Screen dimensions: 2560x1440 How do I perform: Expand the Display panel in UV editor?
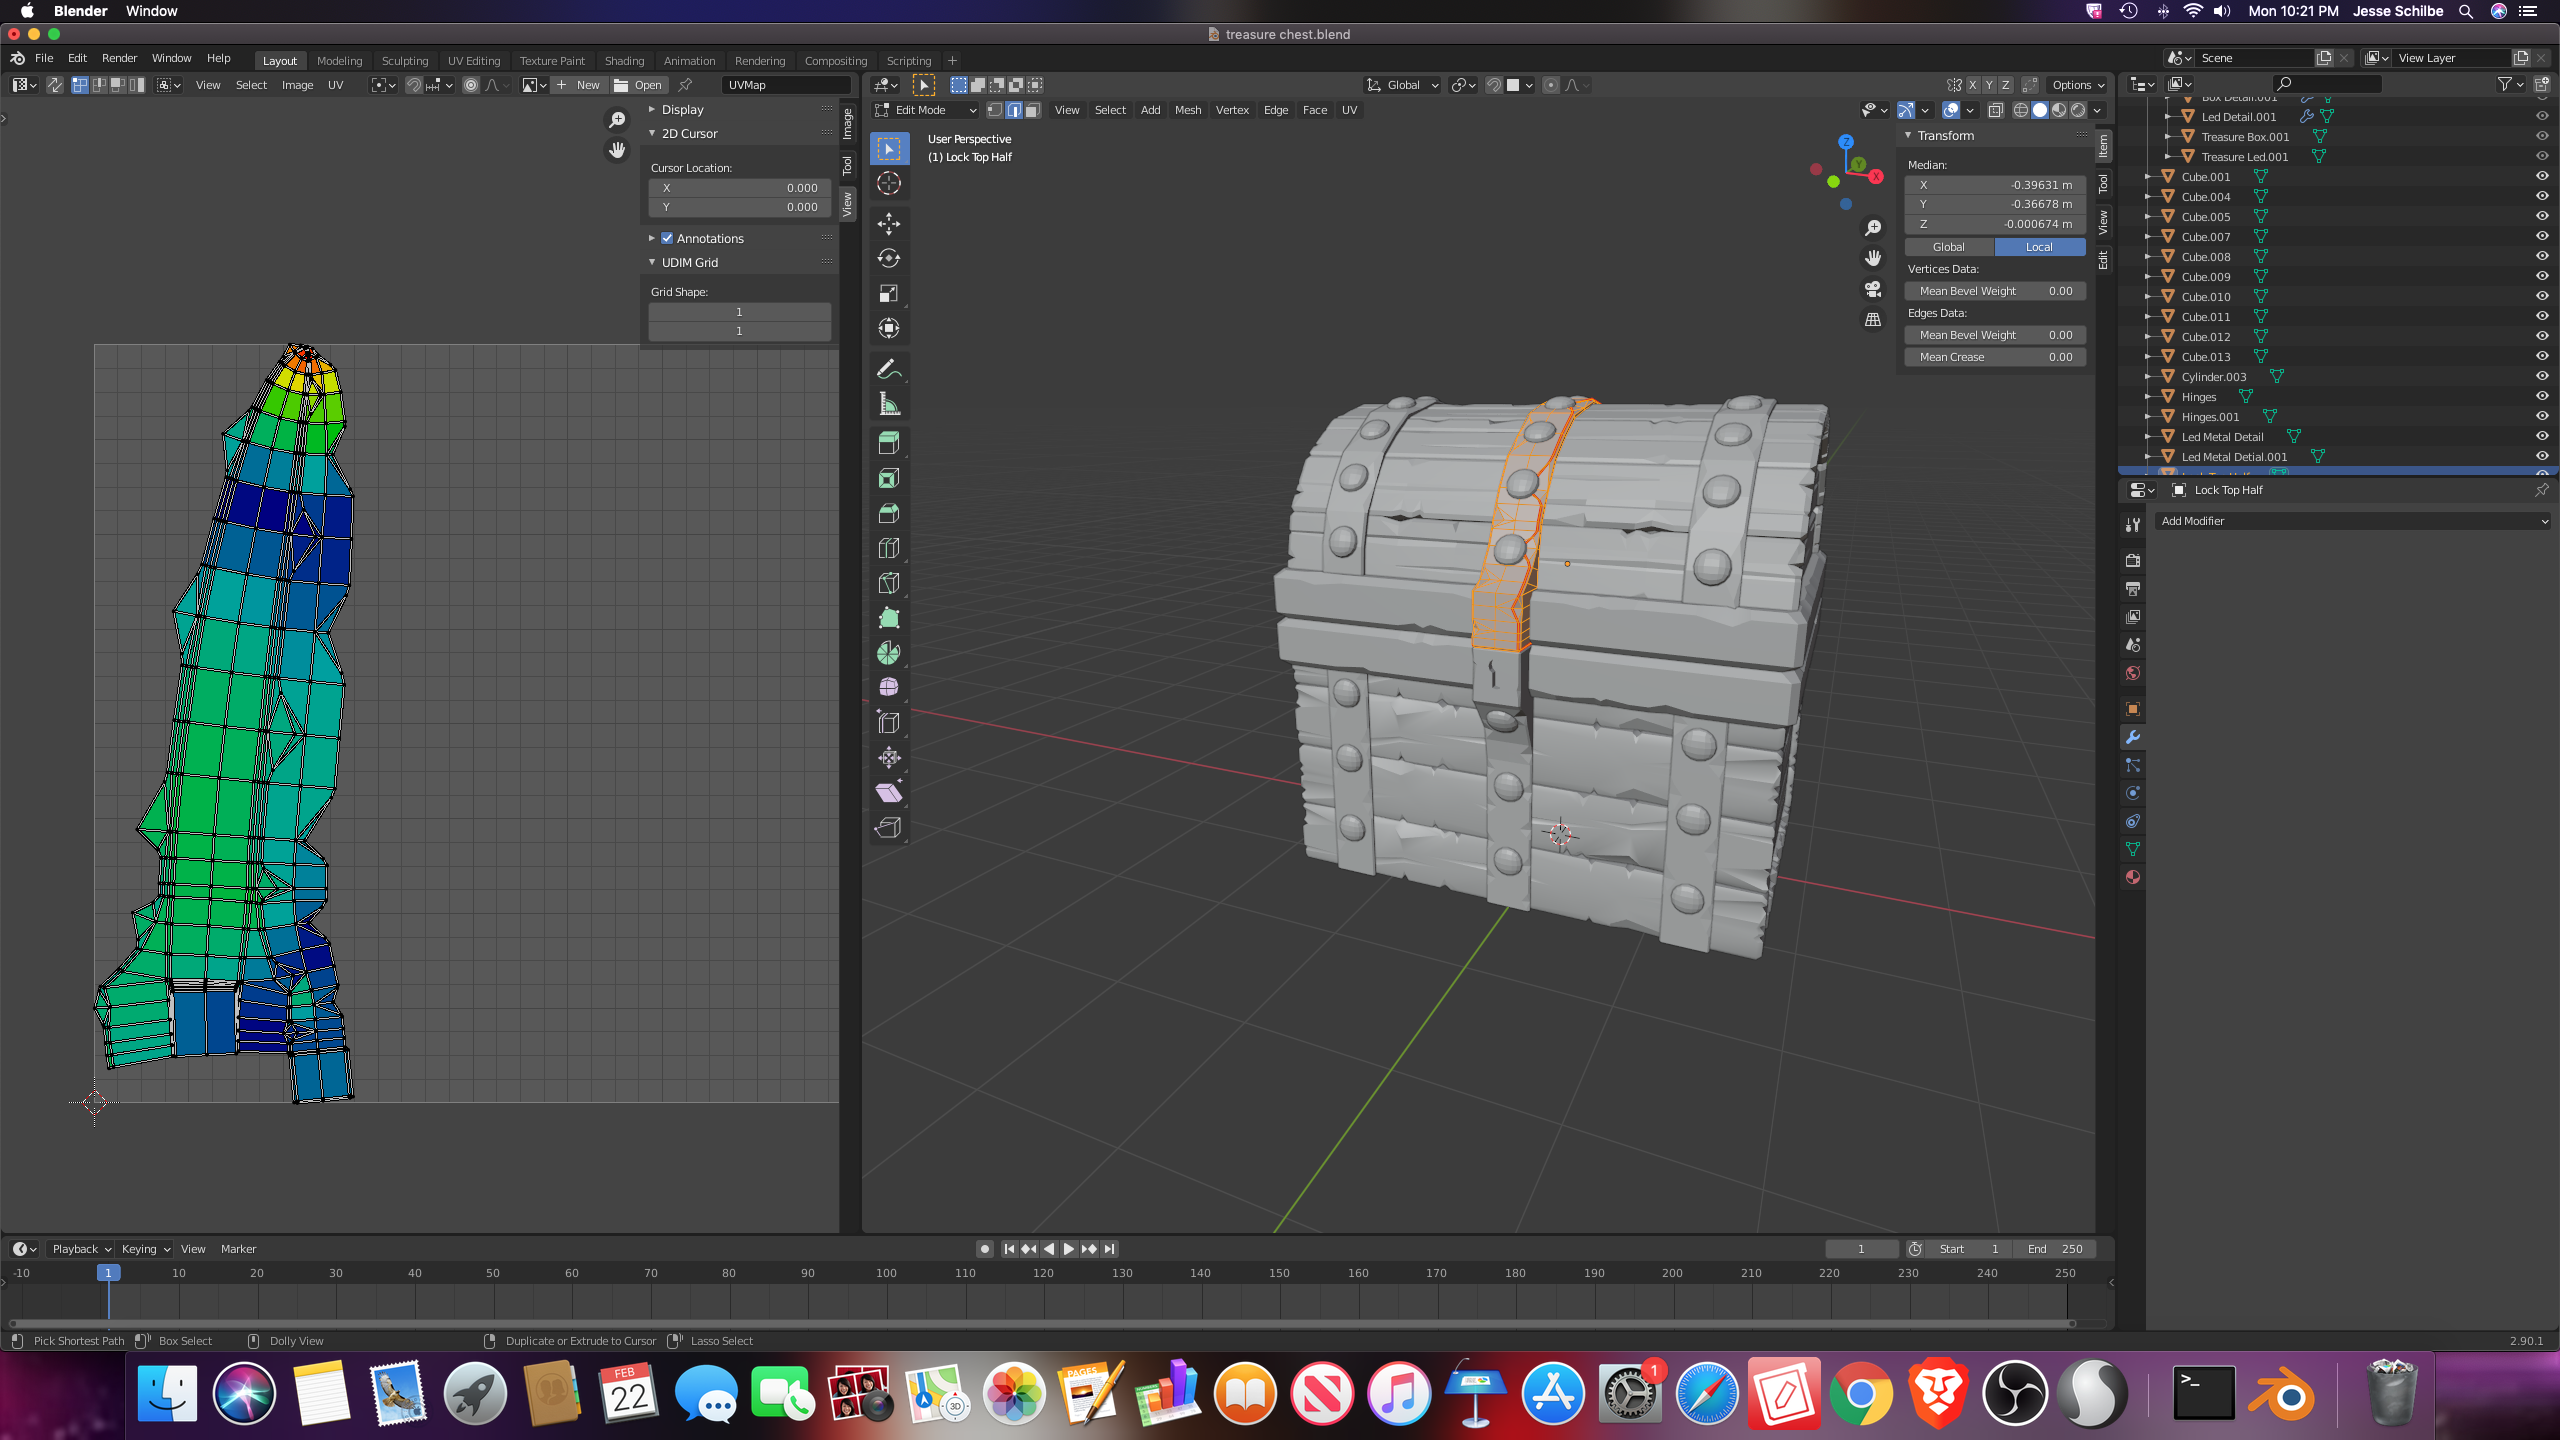point(682,109)
